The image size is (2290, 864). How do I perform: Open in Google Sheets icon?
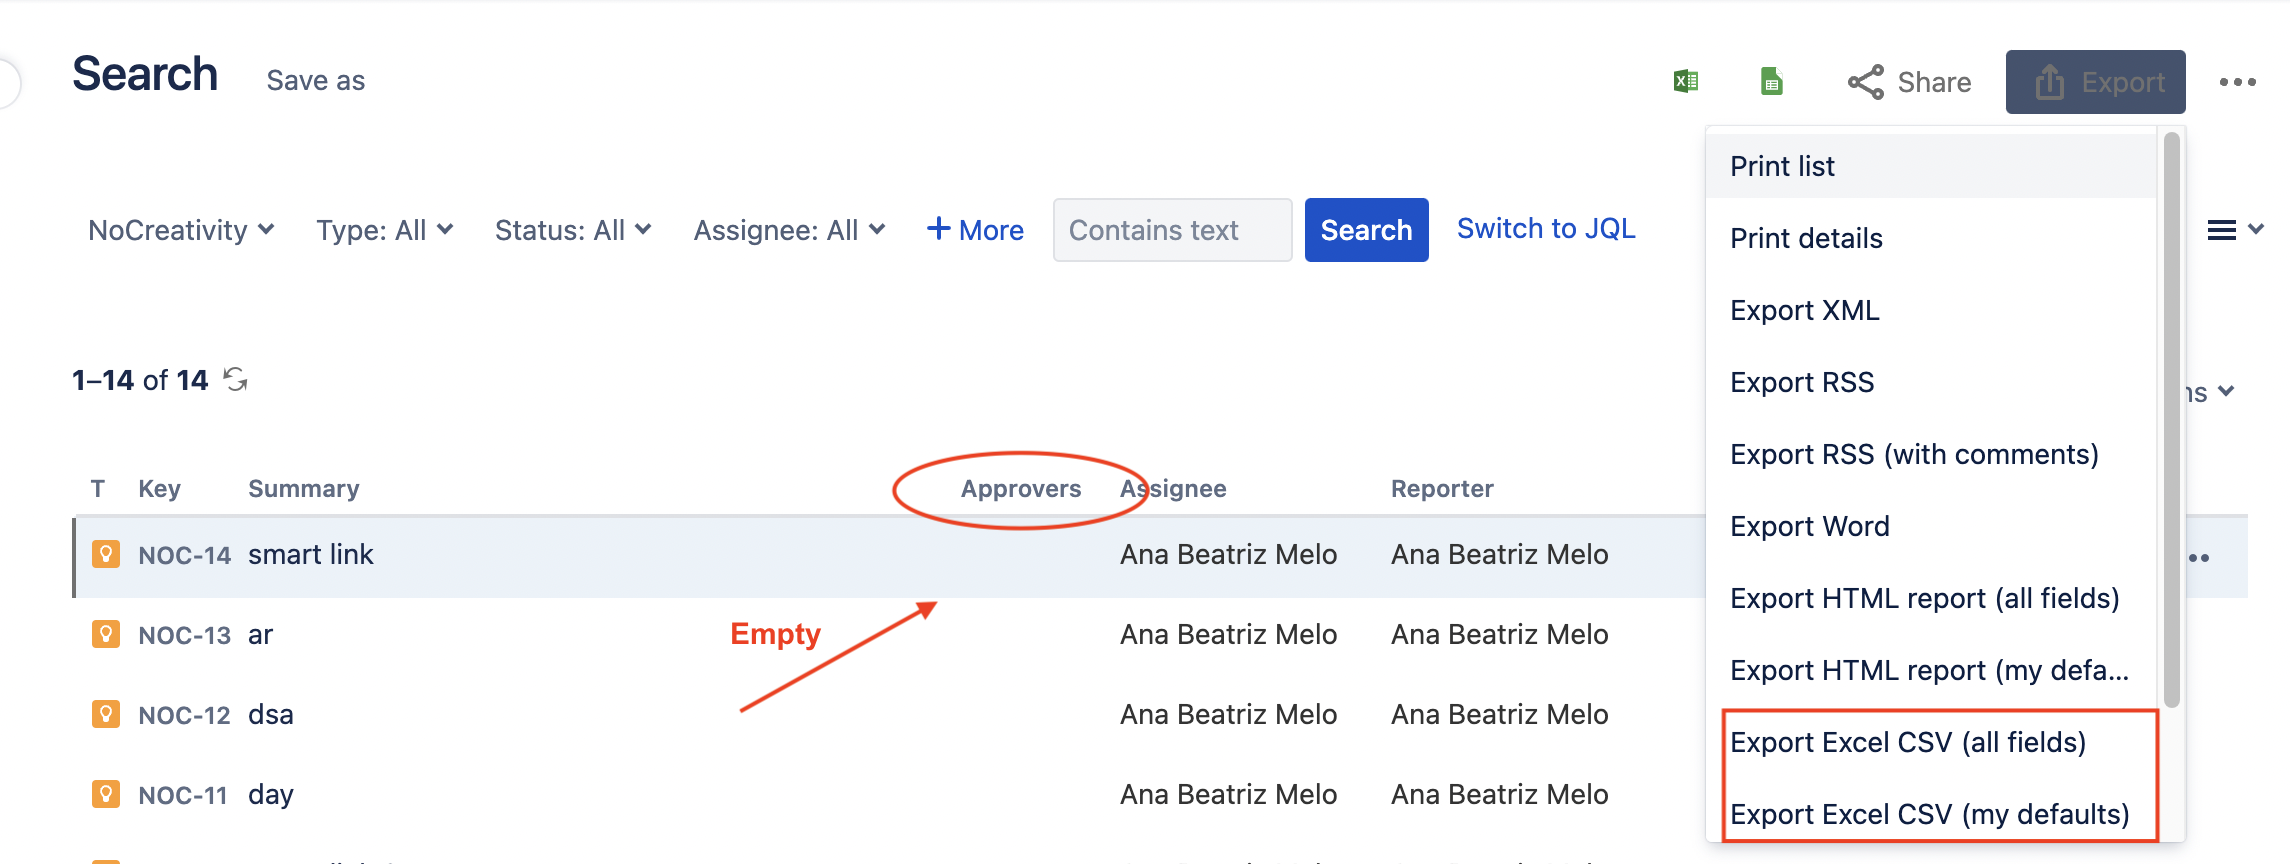click(1771, 81)
